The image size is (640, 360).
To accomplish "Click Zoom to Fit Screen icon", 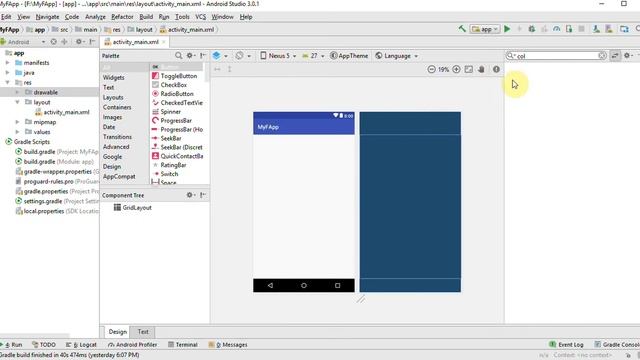I will coord(469,69).
